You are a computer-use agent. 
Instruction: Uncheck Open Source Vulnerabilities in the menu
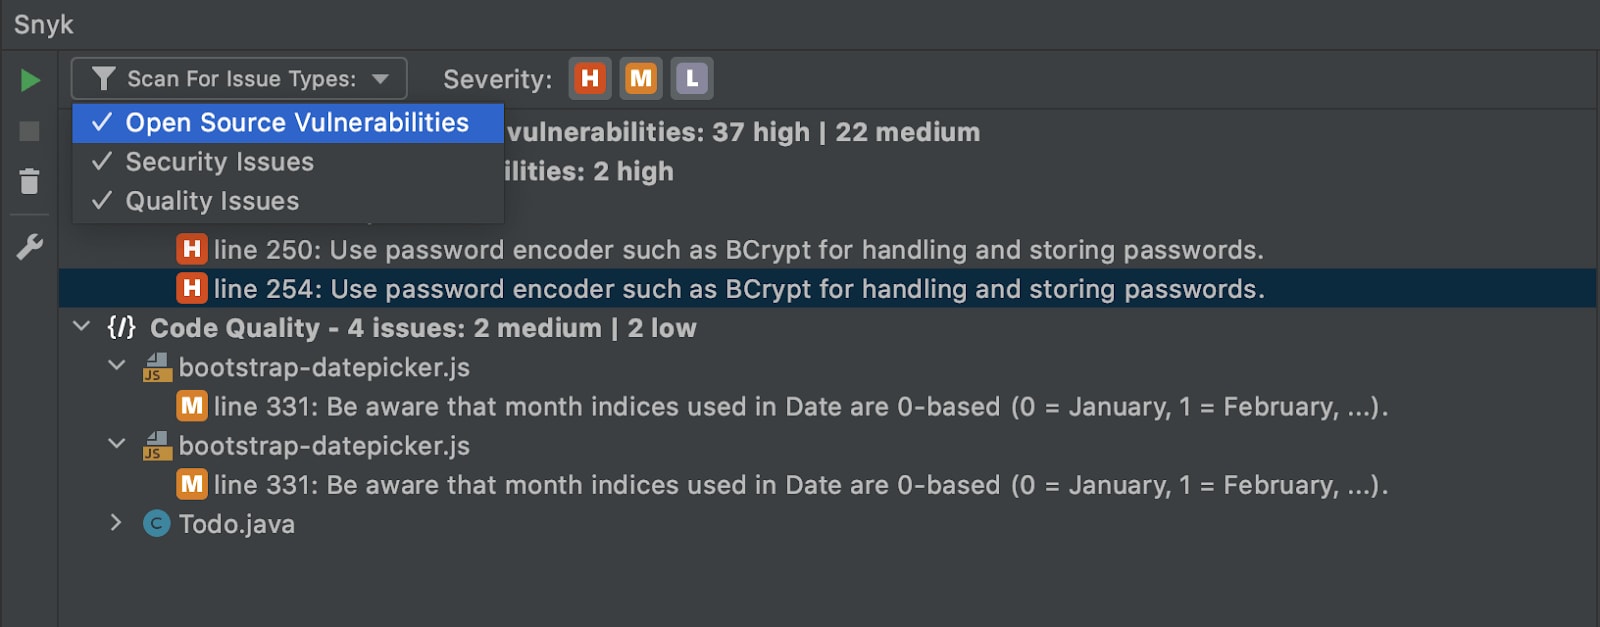(x=288, y=123)
